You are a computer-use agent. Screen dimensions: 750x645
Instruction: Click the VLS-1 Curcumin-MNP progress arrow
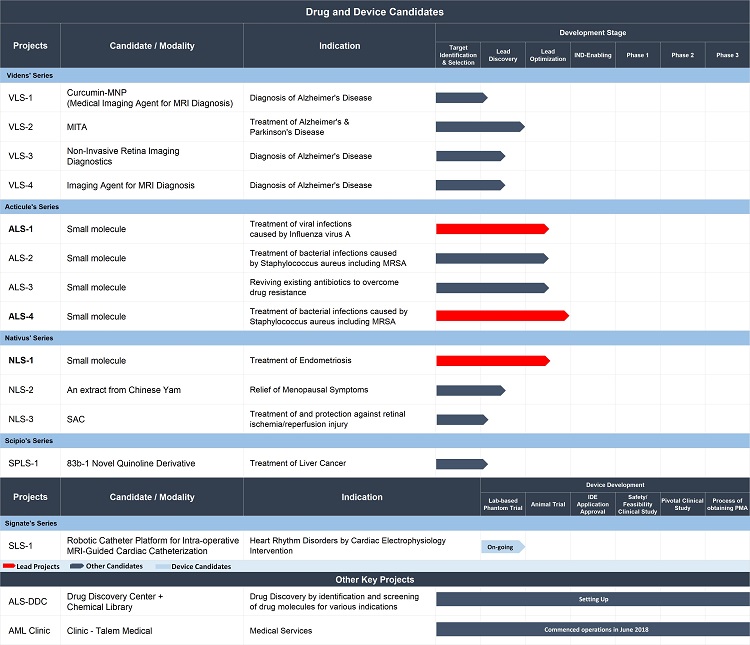tap(462, 98)
